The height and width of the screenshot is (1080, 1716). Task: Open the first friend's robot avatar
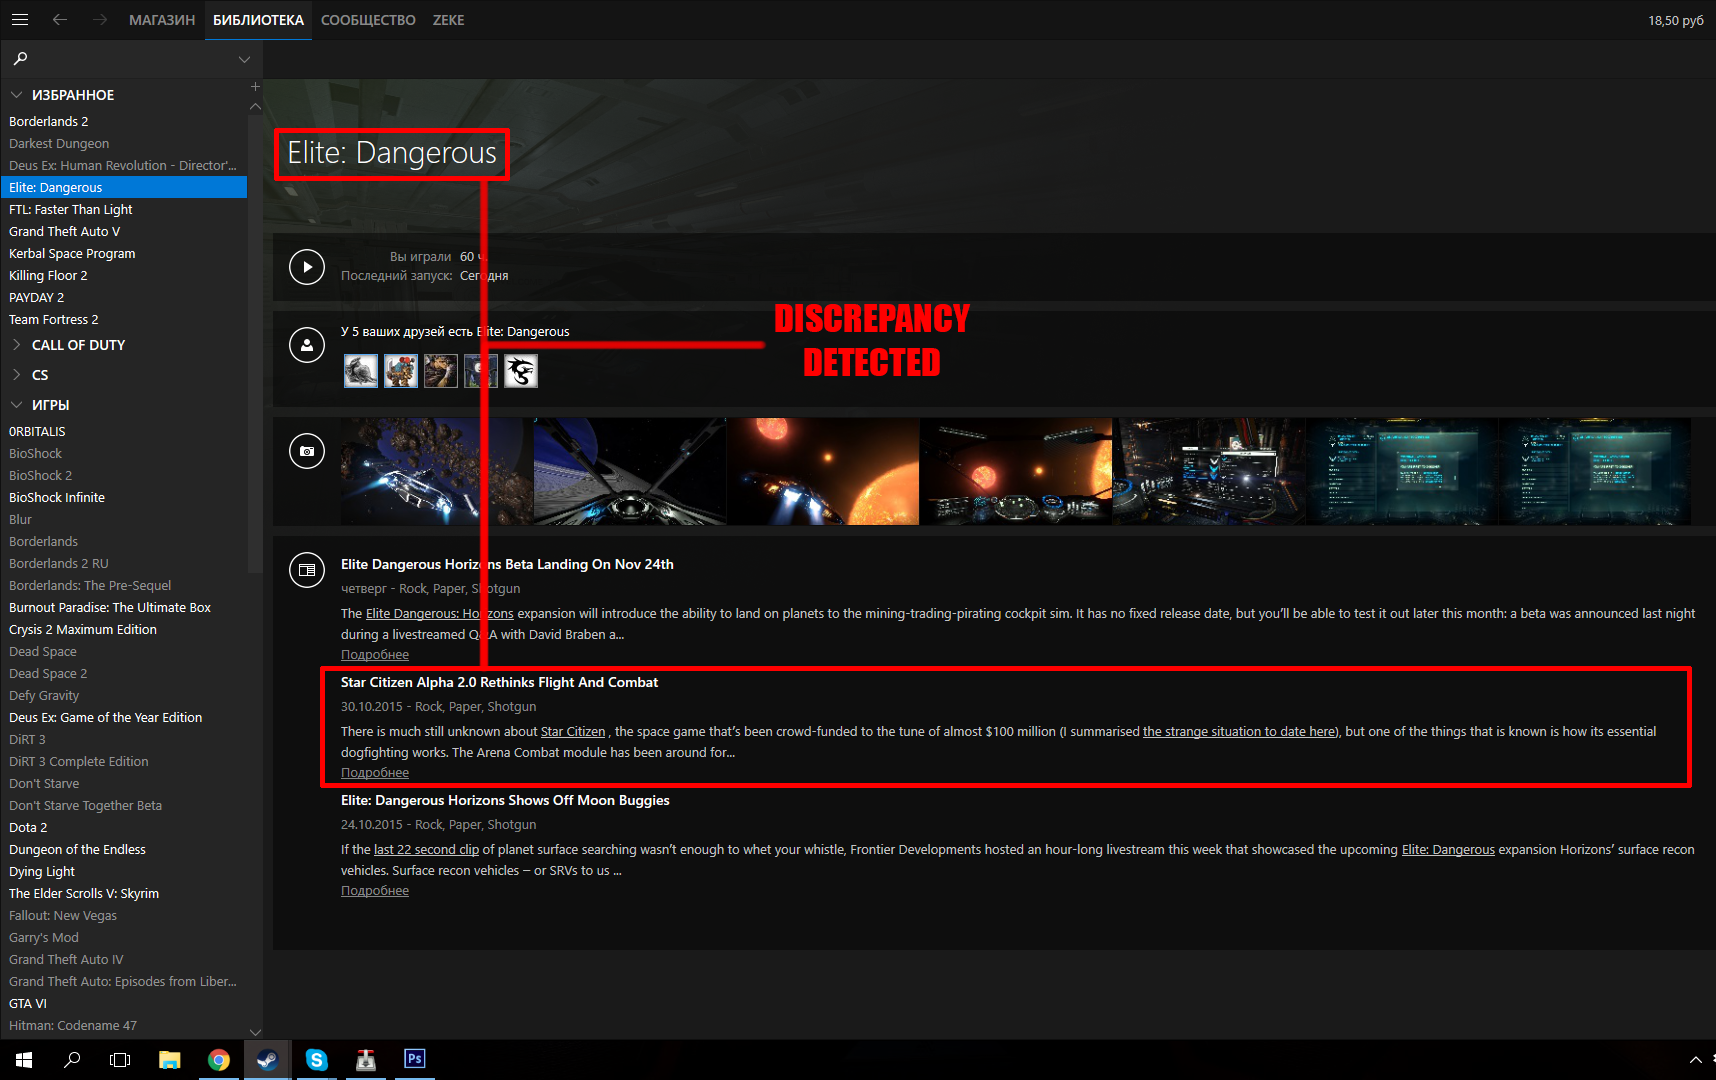tap(361, 371)
